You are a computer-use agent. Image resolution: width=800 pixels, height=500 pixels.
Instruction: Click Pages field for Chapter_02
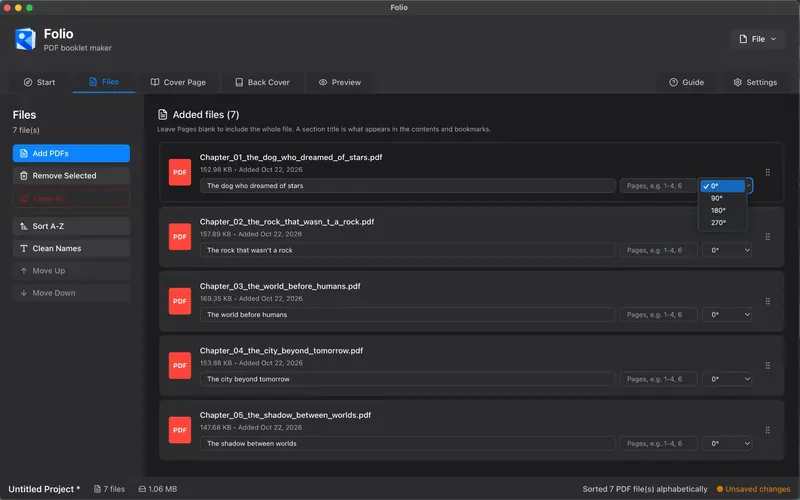point(658,250)
